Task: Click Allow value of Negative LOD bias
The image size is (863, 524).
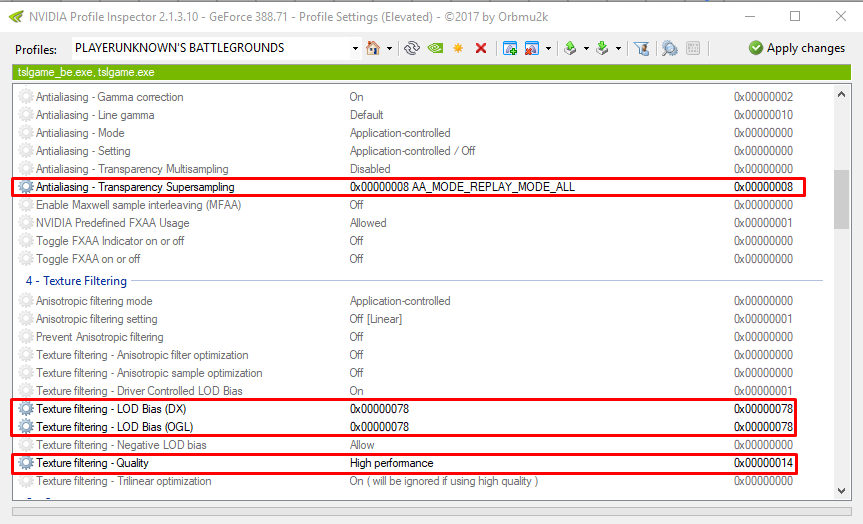Action: pyautogui.click(x=362, y=445)
